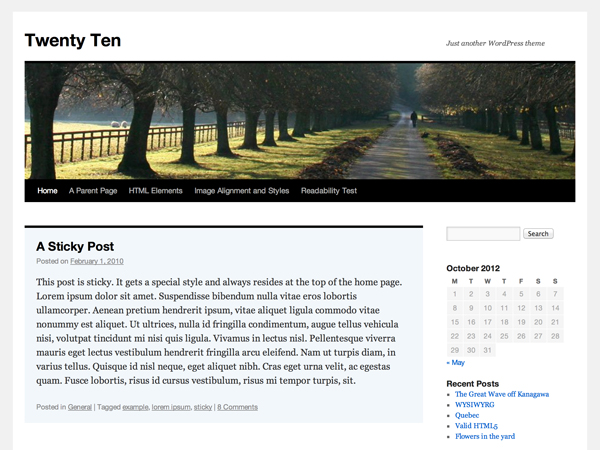Open the sticky tag link
Viewport: 600px width, 450px height.
[x=203, y=407]
